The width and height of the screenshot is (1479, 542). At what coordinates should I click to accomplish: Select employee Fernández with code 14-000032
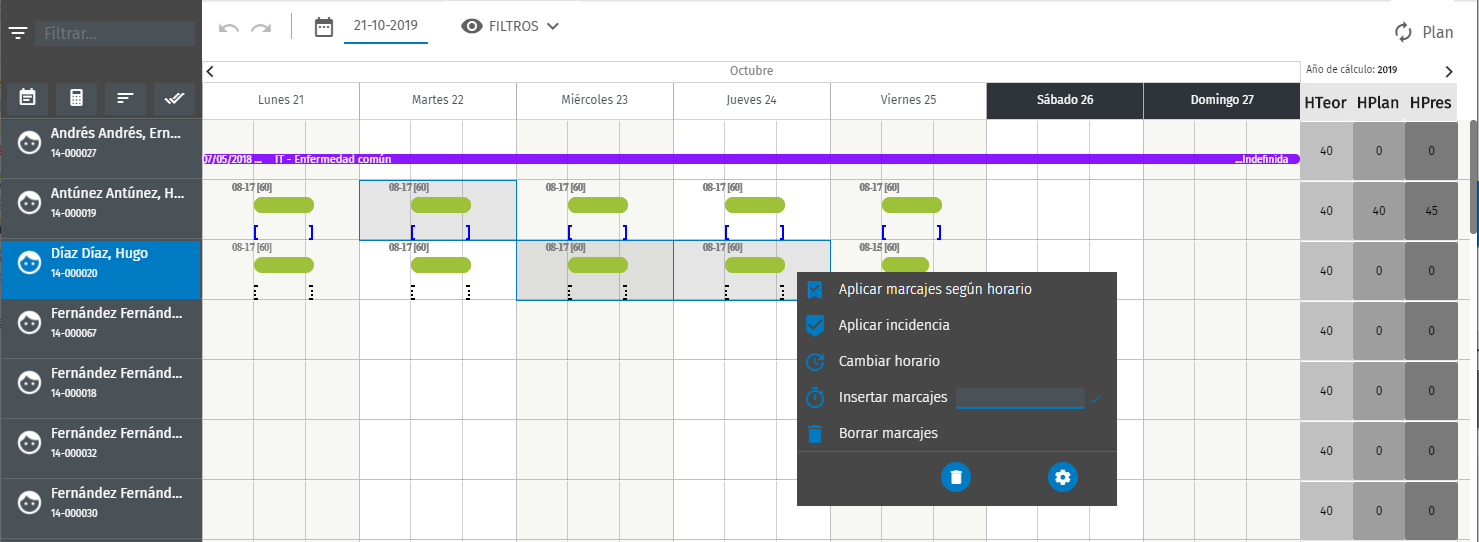point(100,449)
